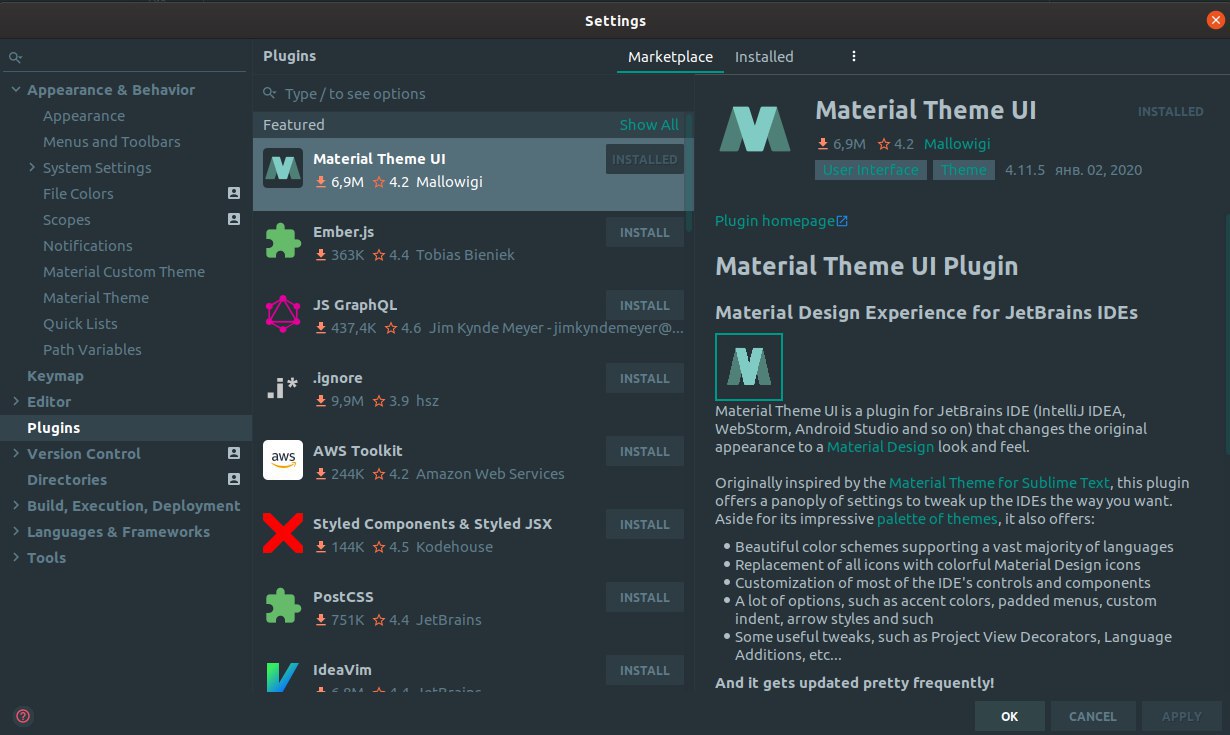Open the Appearance settings page
The height and width of the screenshot is (735, 1230).
point(84,116)
